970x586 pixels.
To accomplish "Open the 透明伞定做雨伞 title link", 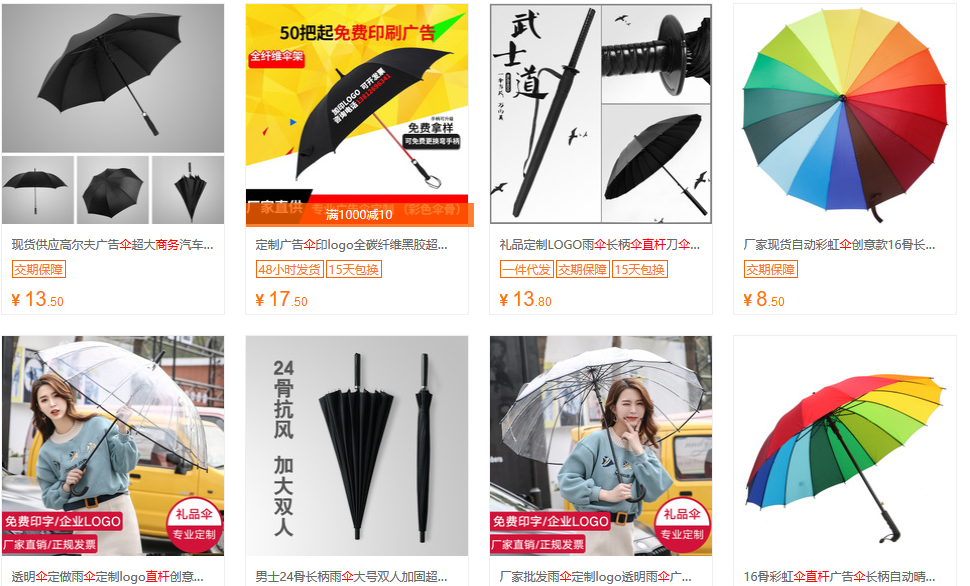I will pos(108,577).
